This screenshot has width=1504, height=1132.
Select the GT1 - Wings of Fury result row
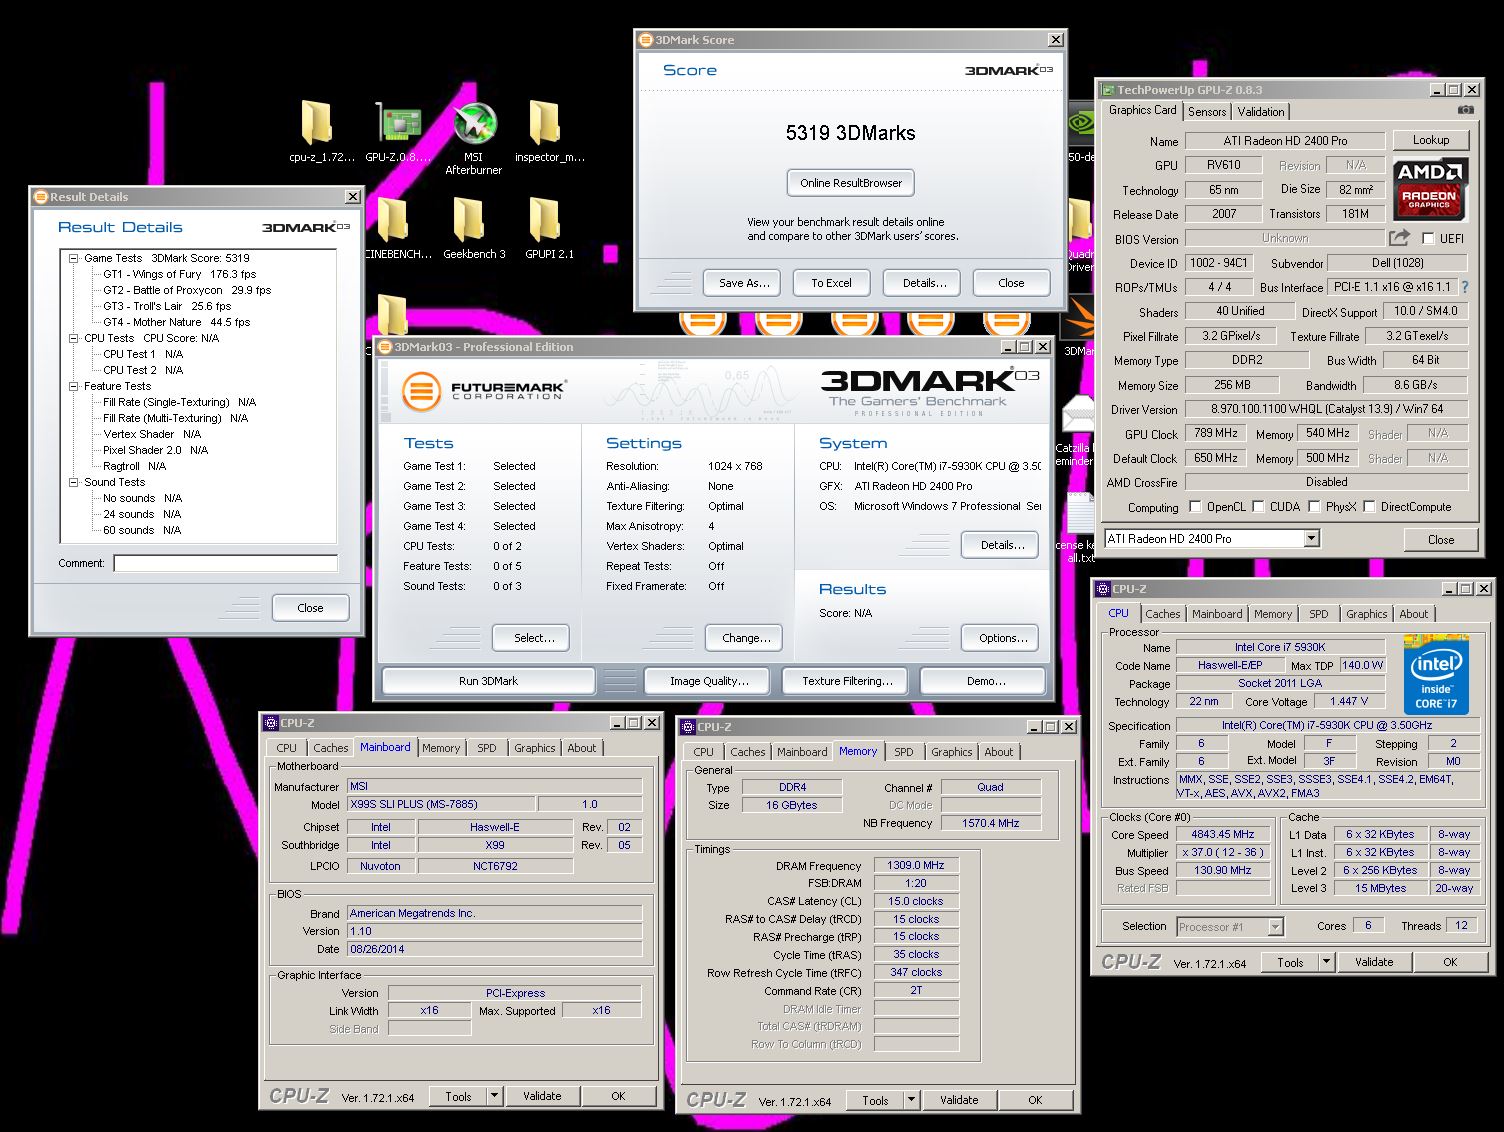tap(179, 274)
